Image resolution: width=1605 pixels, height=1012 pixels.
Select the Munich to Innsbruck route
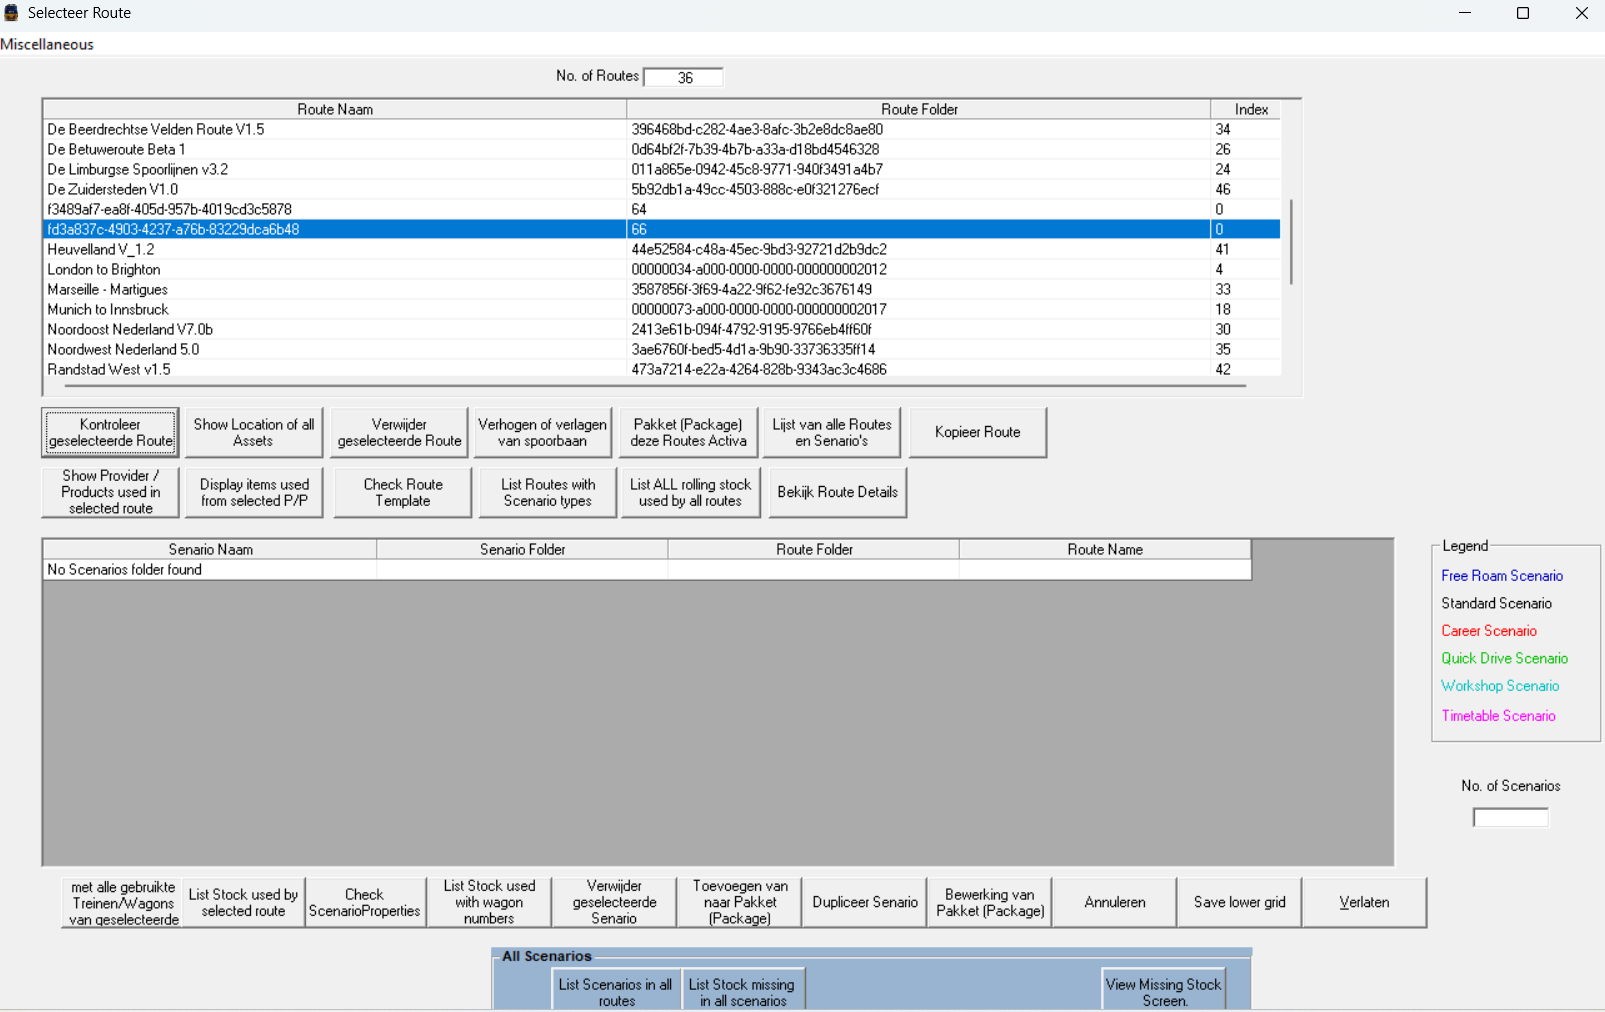[x=108, y=309]
